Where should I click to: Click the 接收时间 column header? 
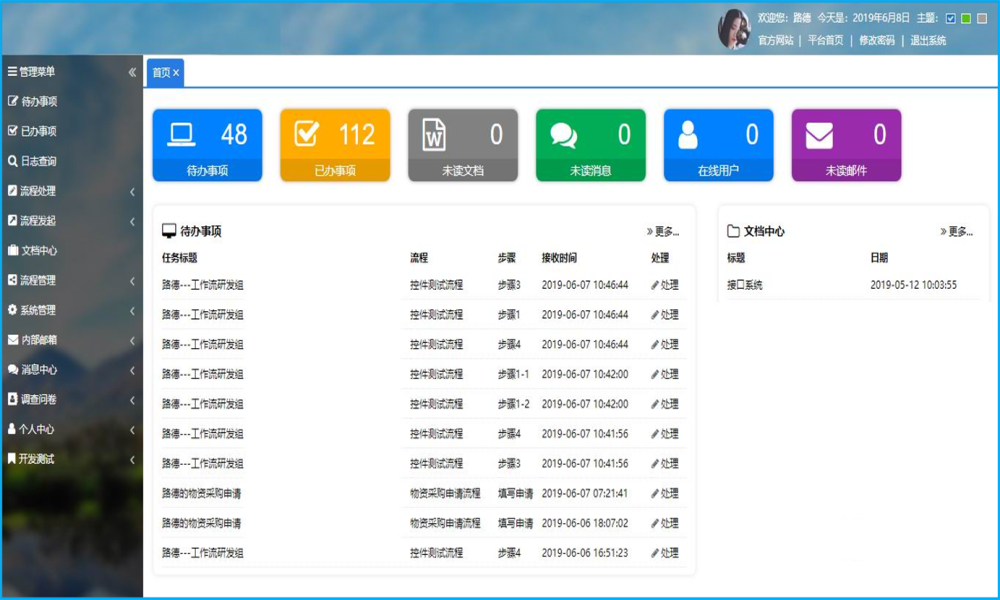(x=559, y=258)
